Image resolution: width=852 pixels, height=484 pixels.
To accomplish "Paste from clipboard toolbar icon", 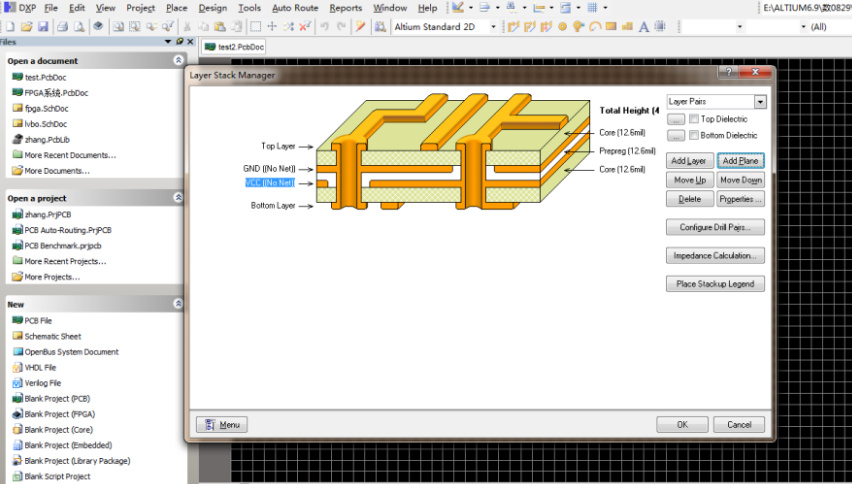I will pos(220,27).
